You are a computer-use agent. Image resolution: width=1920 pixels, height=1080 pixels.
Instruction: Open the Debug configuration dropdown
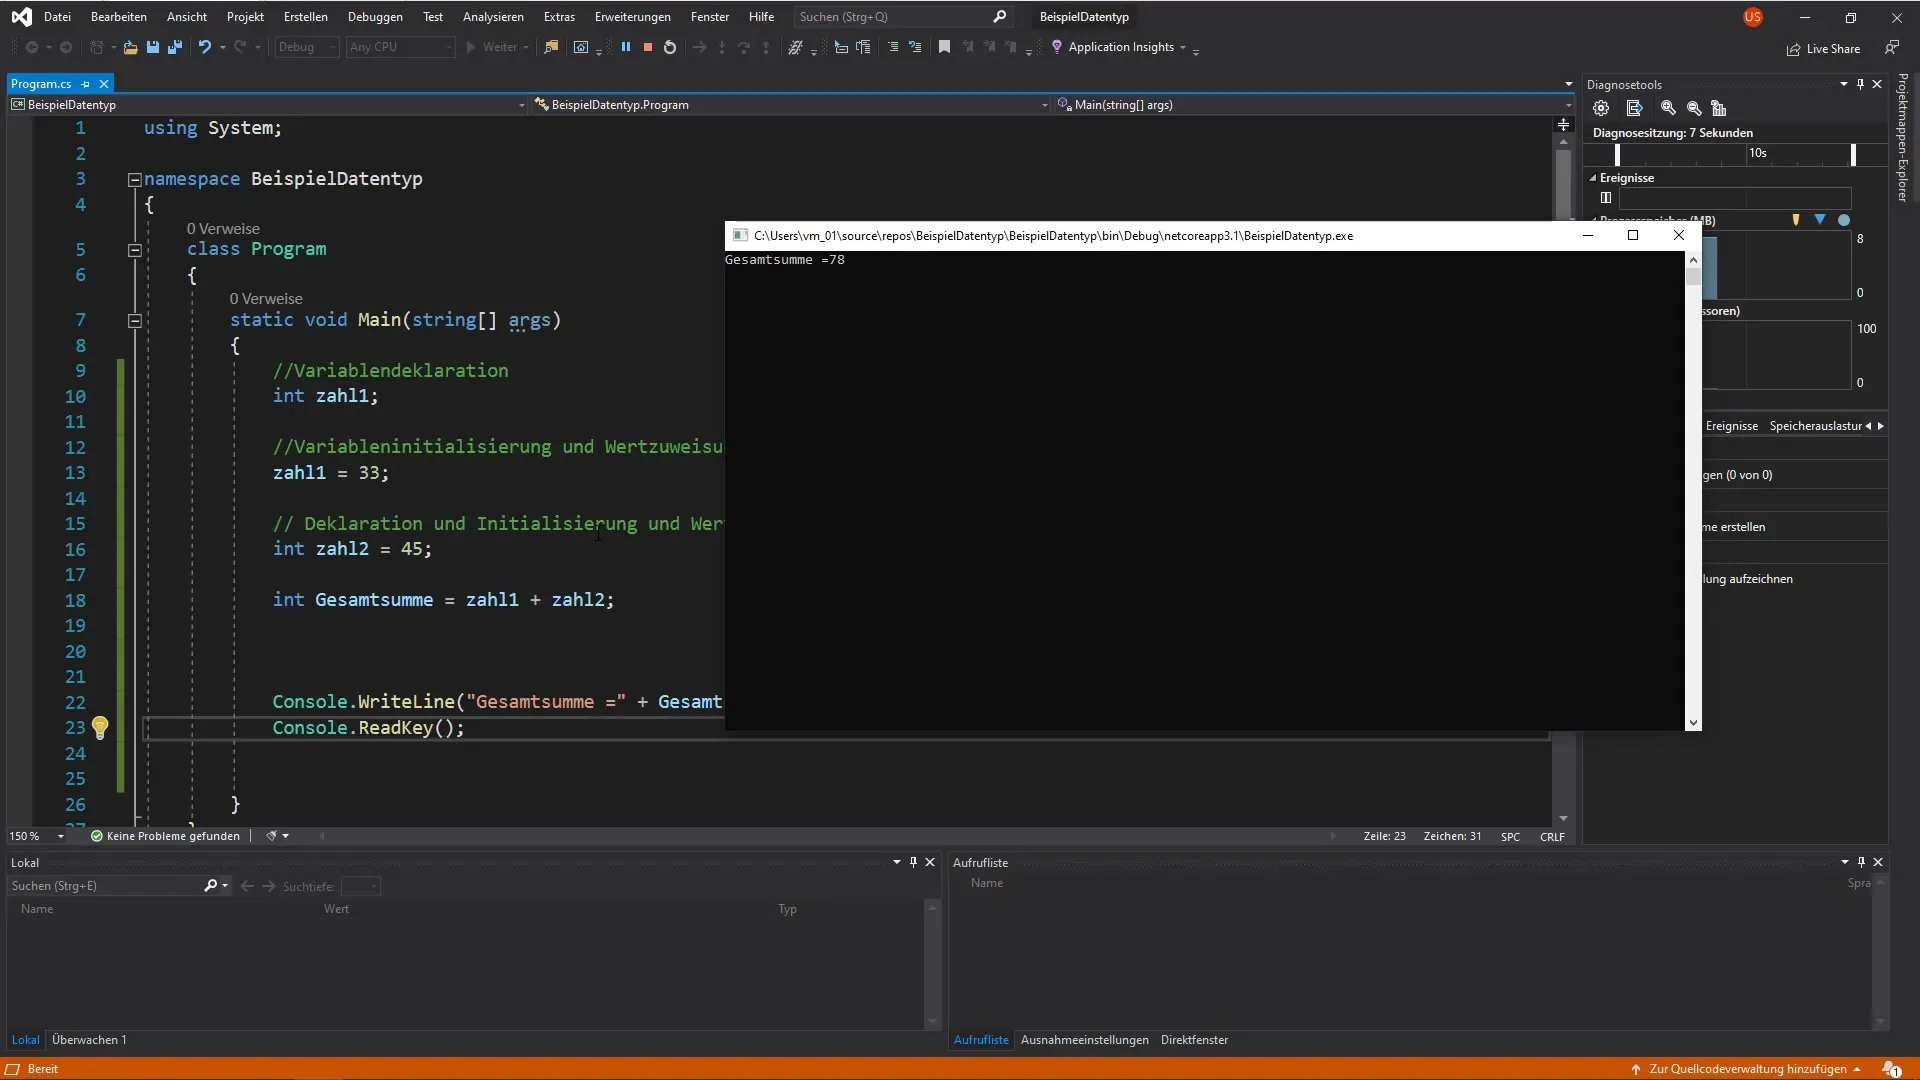(x=307, y=47)
